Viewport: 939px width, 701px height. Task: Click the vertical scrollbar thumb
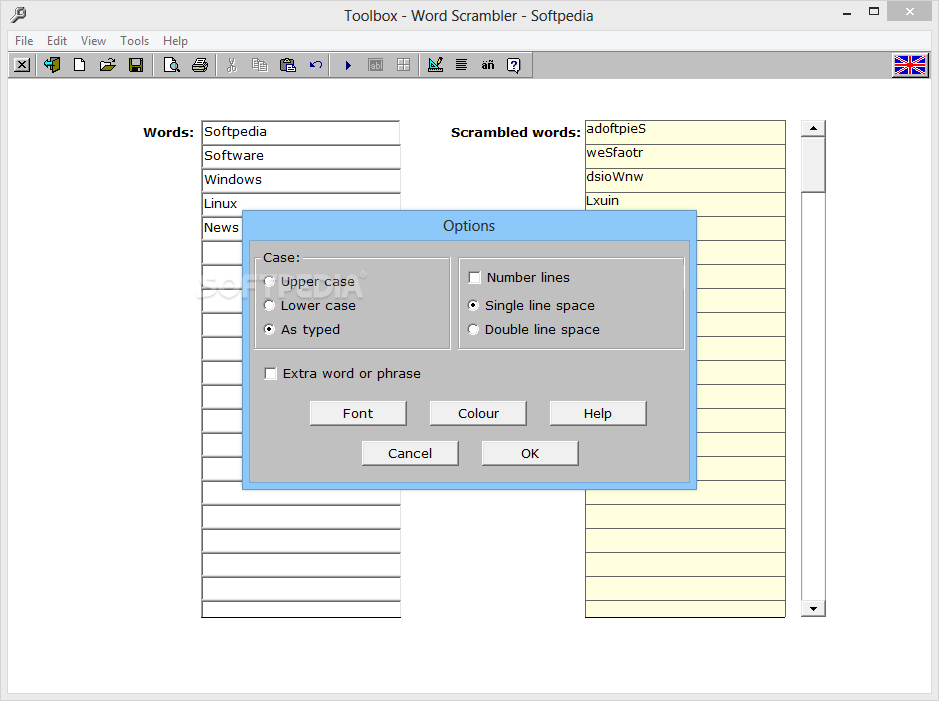click(x=813, y=165)
